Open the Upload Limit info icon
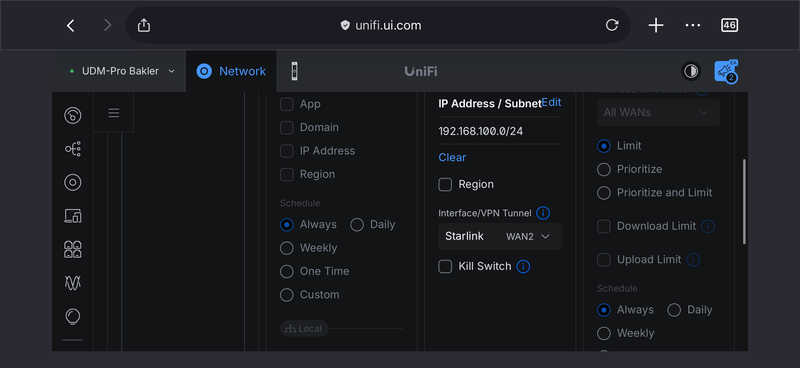 [x=693, y=260]
